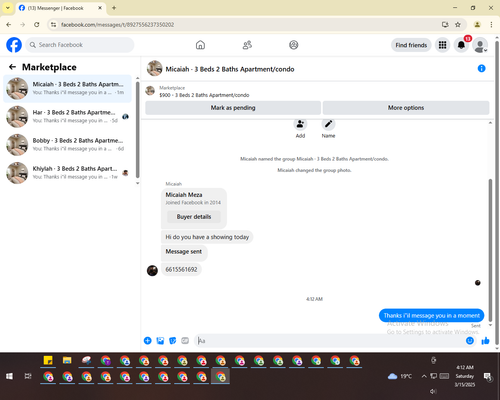Click the address bar URL
The width and height of the screenshot is (500, 400).
[118, 25]
